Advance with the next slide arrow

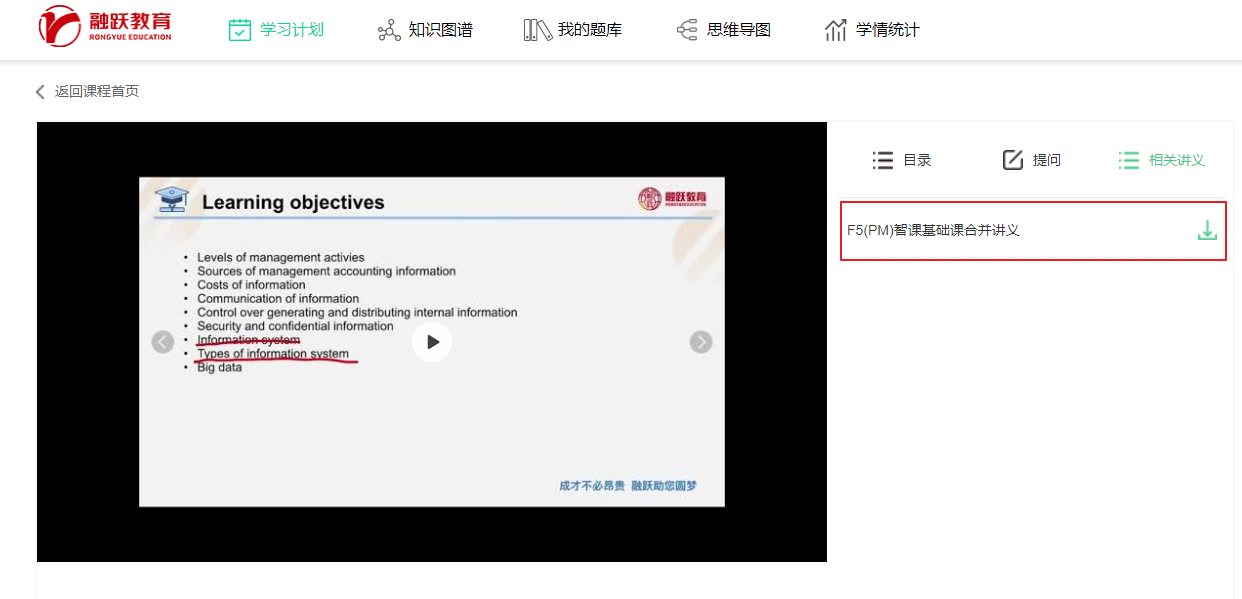coord(701,342)
